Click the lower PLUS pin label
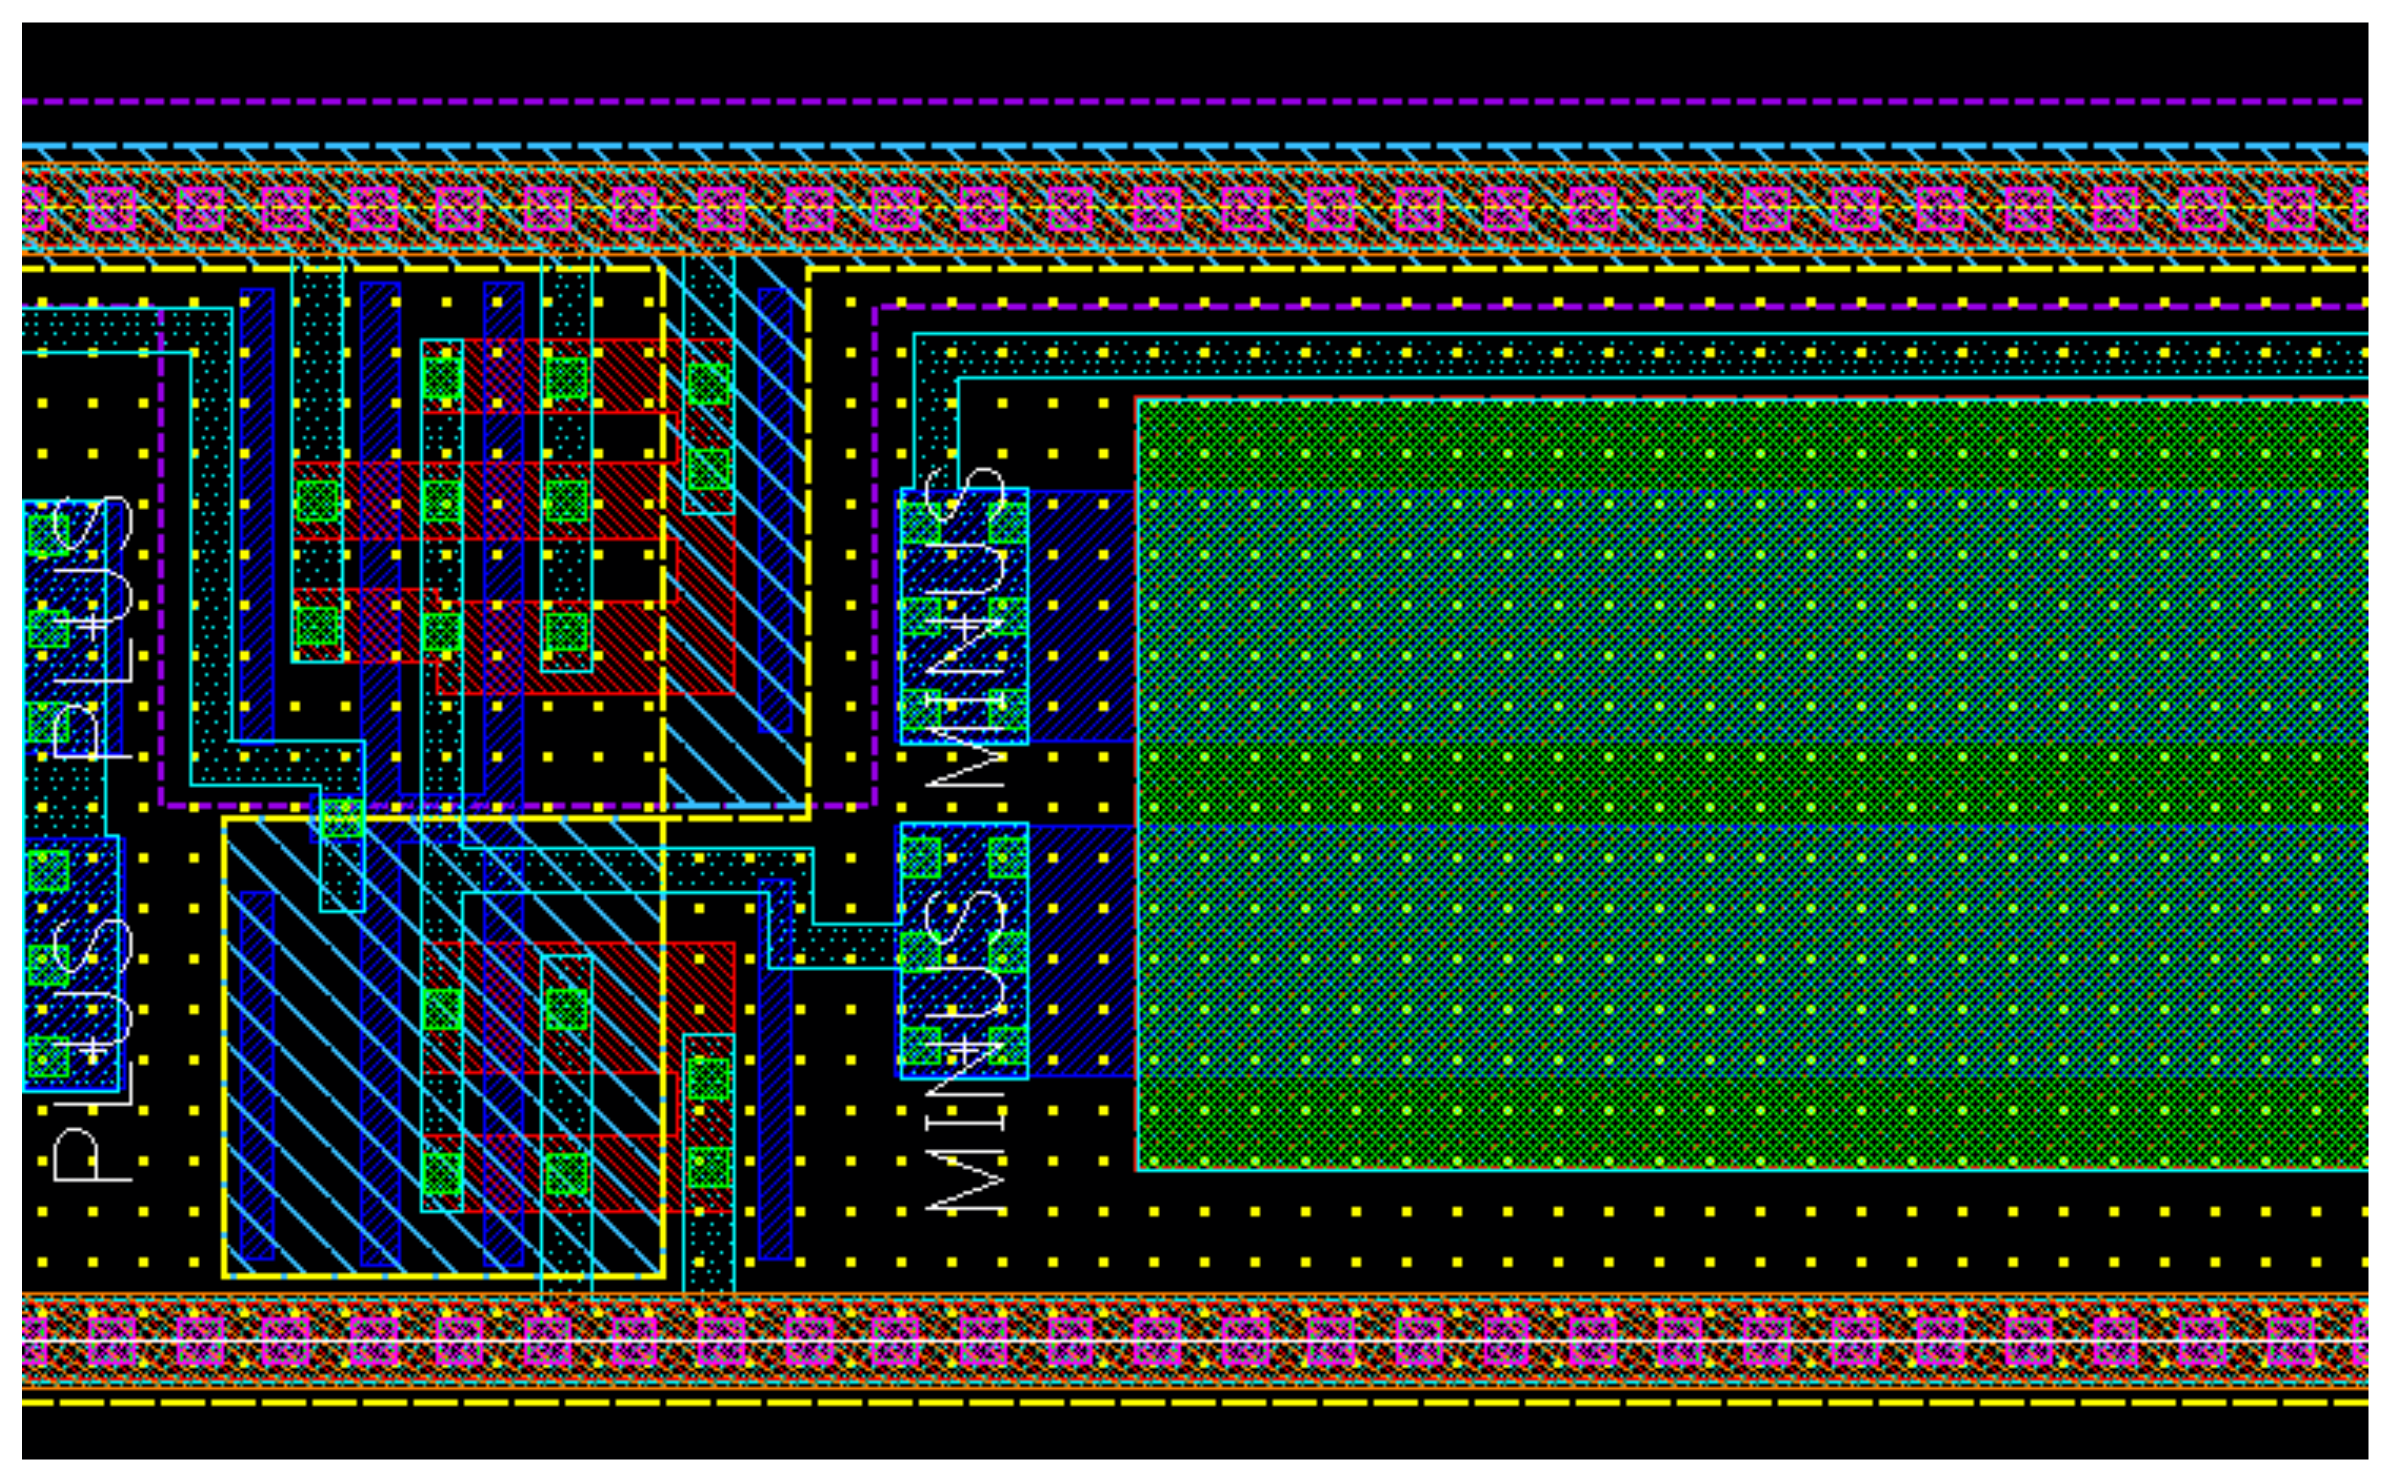 pos(92,1050)
